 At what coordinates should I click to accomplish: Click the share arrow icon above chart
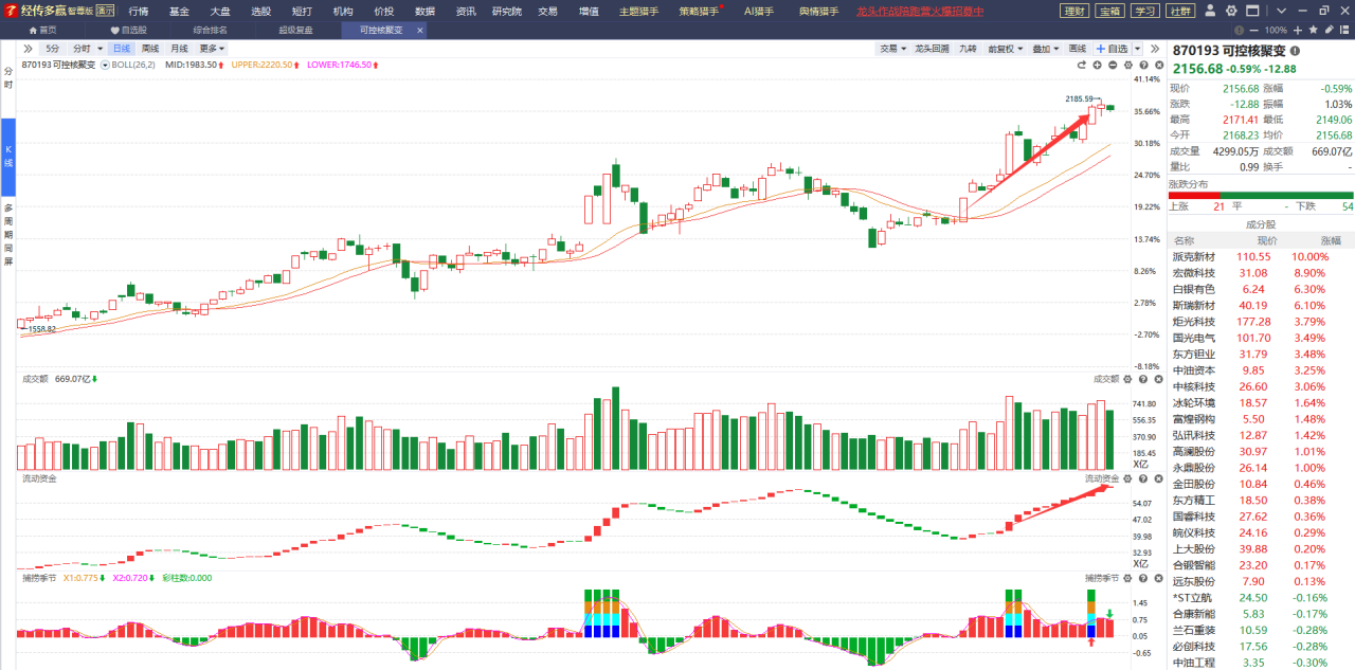[1081, 65]
